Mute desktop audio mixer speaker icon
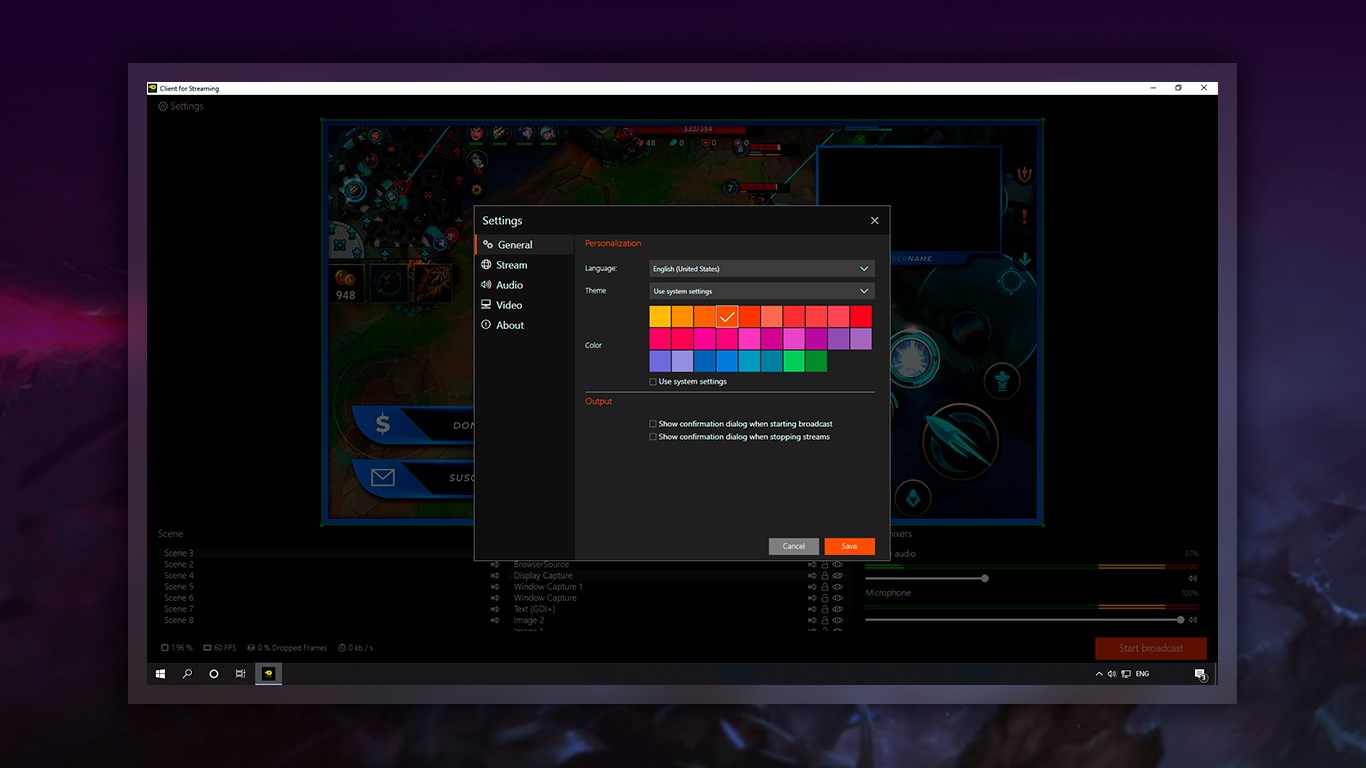The image size is (1366, 768). (1192, 578)
